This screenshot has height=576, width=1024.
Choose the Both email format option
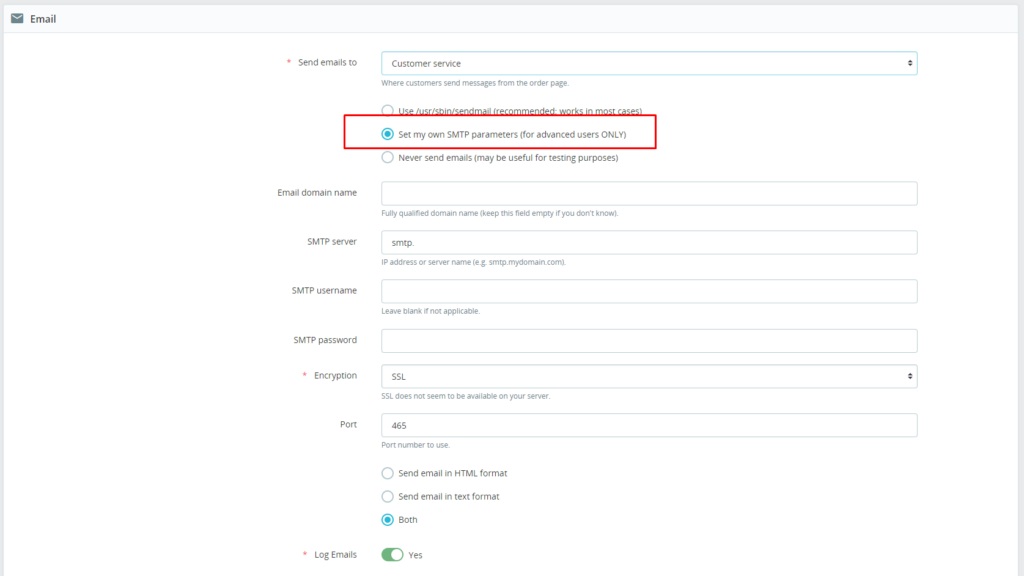click(x=387, y=520)
